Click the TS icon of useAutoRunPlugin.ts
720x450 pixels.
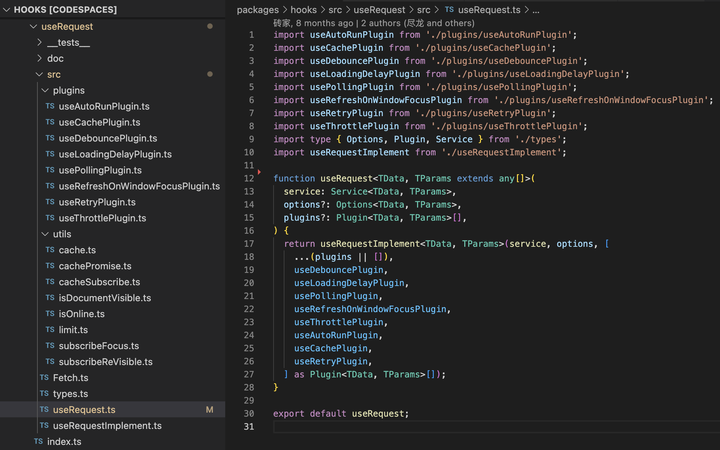49,106
